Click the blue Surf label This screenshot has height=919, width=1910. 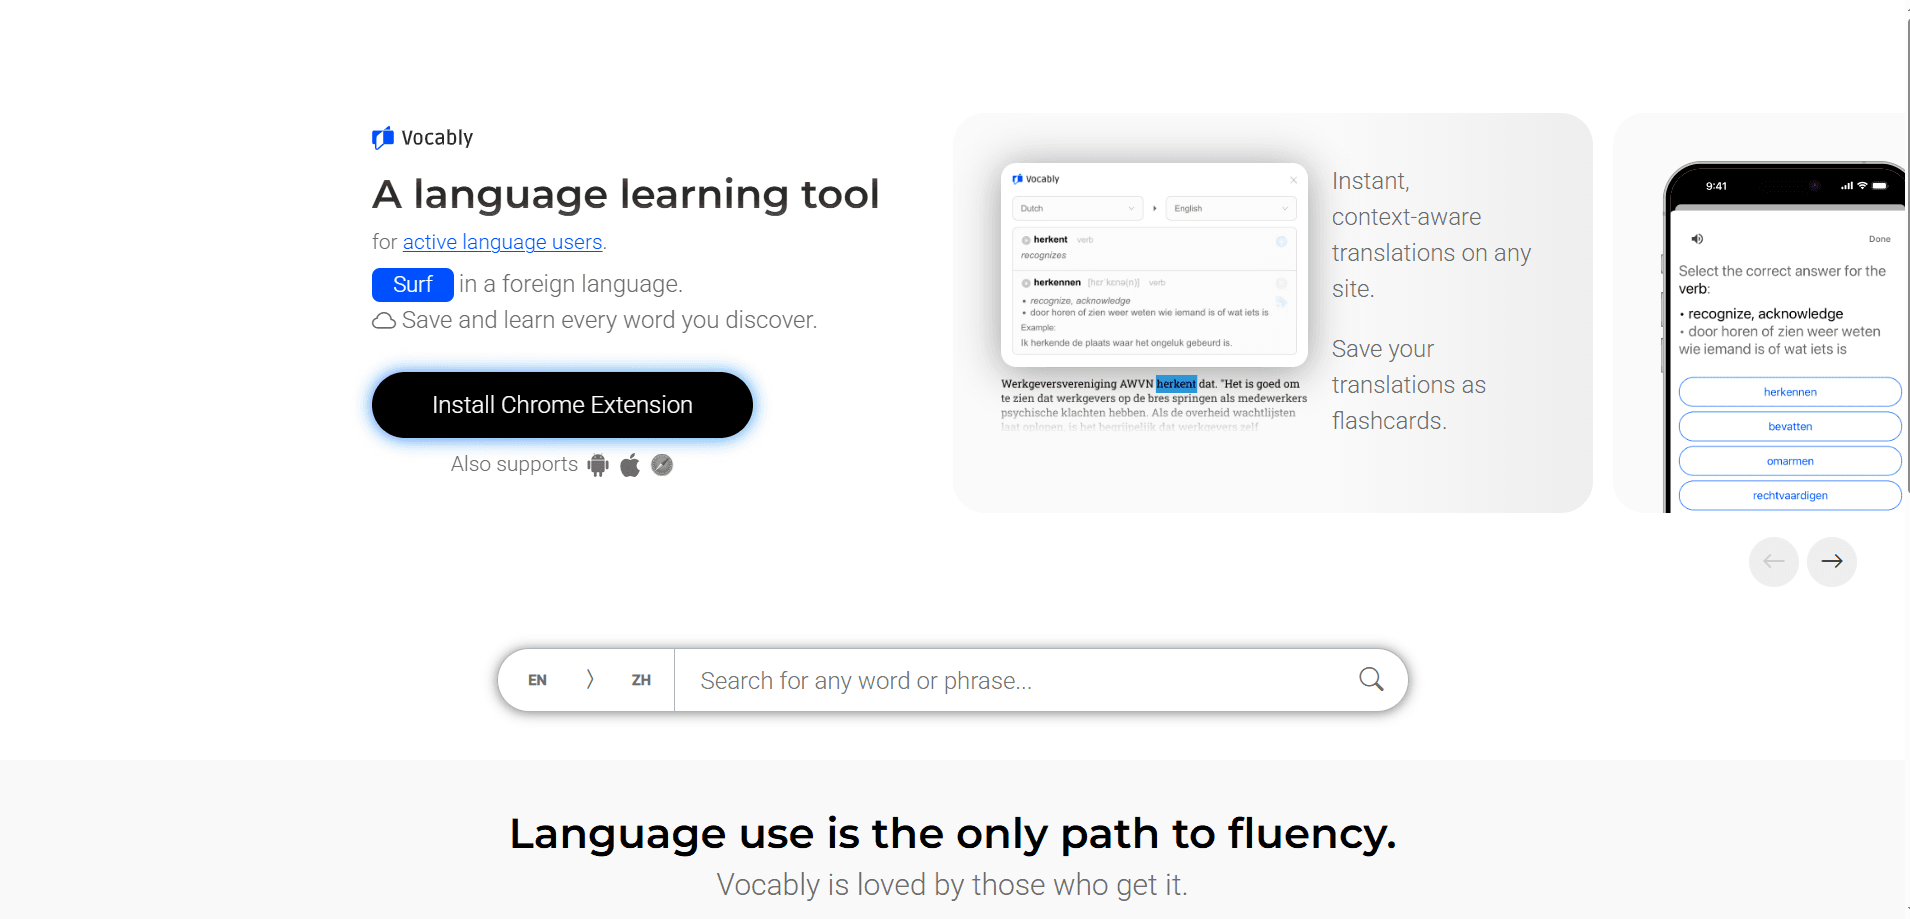coord(413,285)
